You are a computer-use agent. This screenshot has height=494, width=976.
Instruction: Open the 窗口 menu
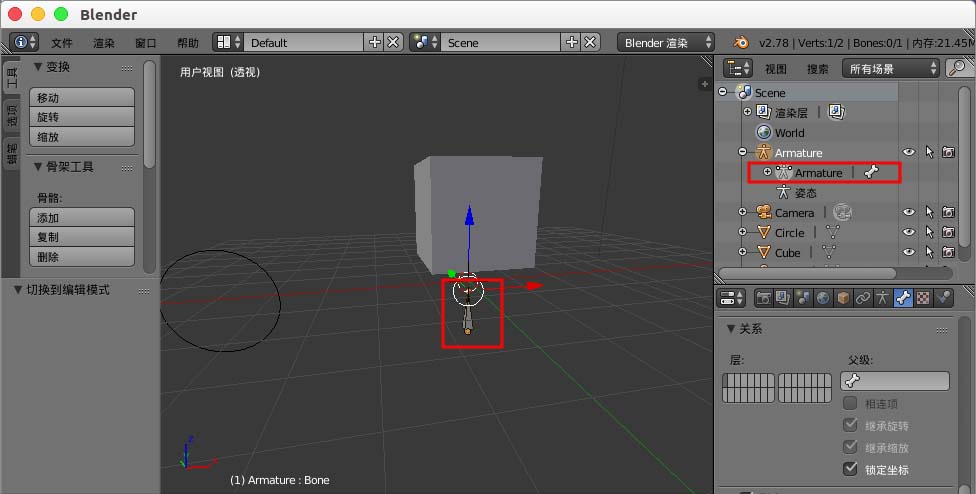146,43
